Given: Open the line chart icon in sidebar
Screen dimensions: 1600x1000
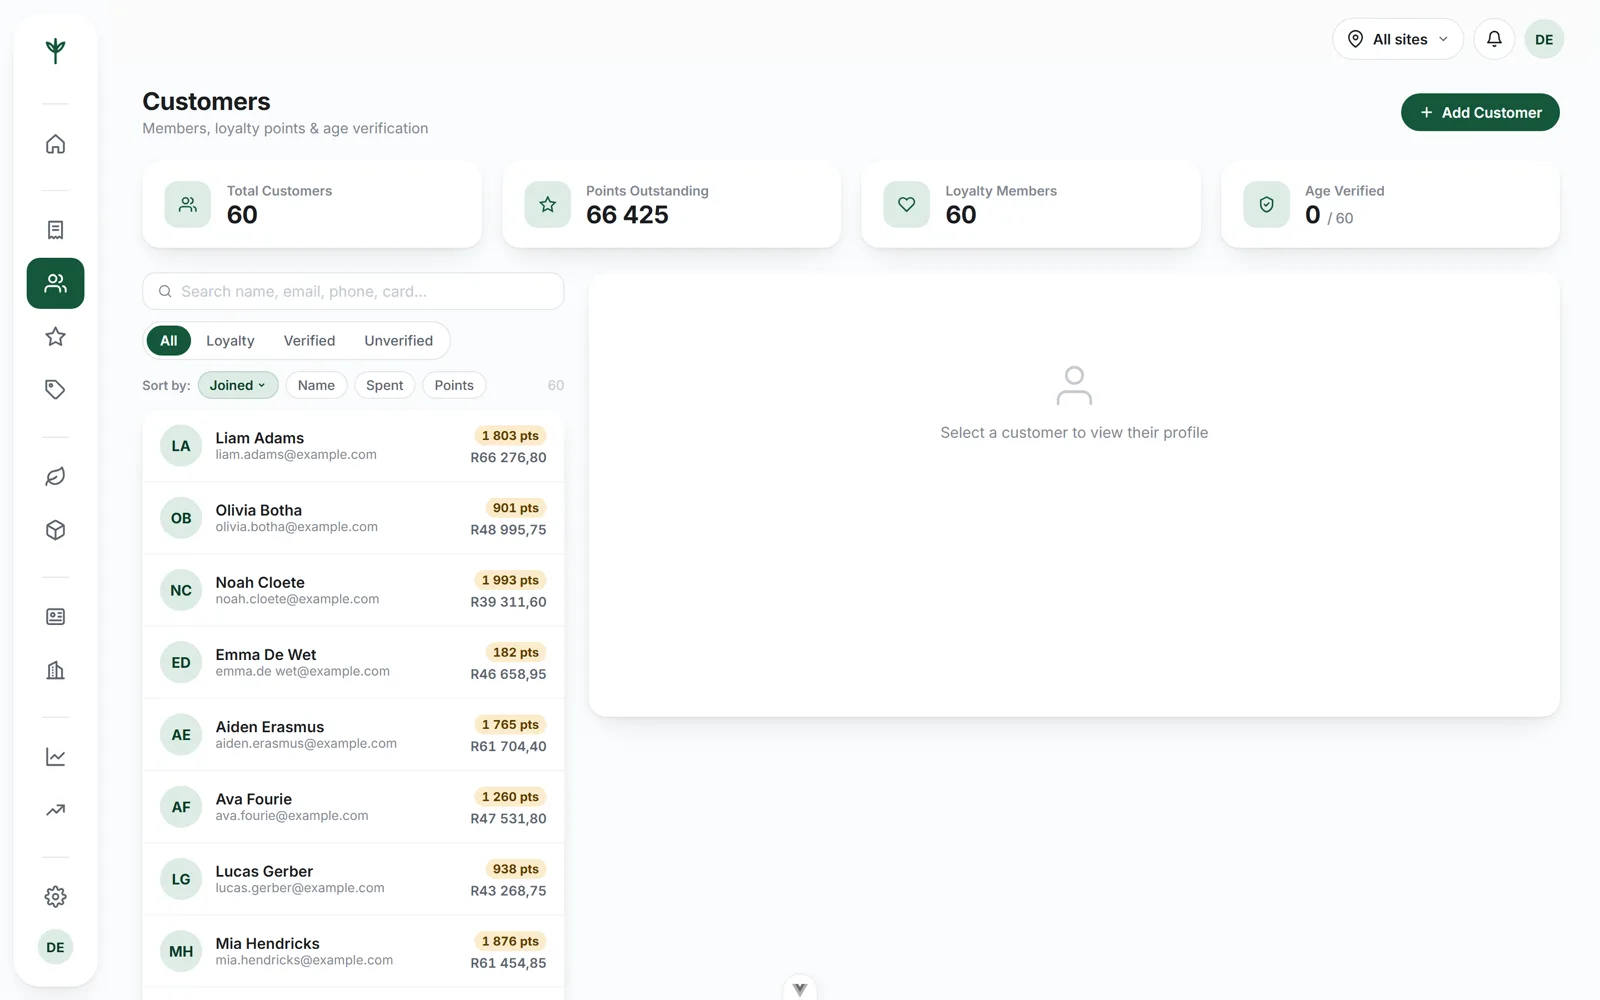Looking at the screenshot, I should click(55, 757).
